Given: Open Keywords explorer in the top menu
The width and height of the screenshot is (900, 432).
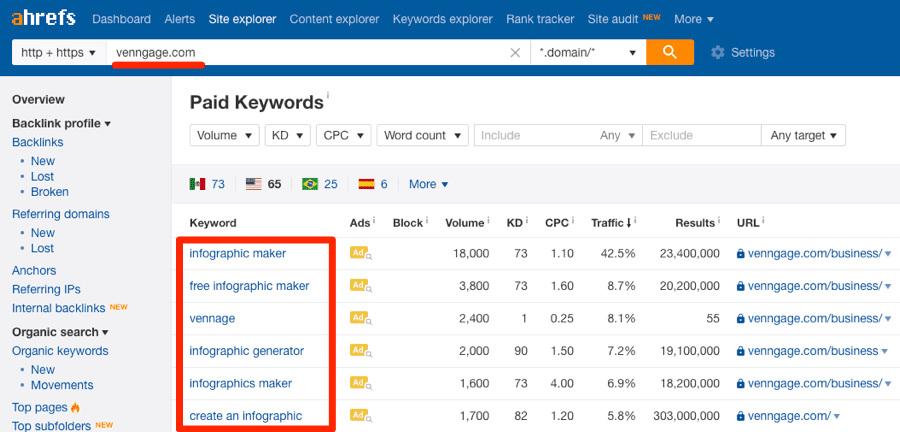Looking at the screenshot, I should 442,19.
